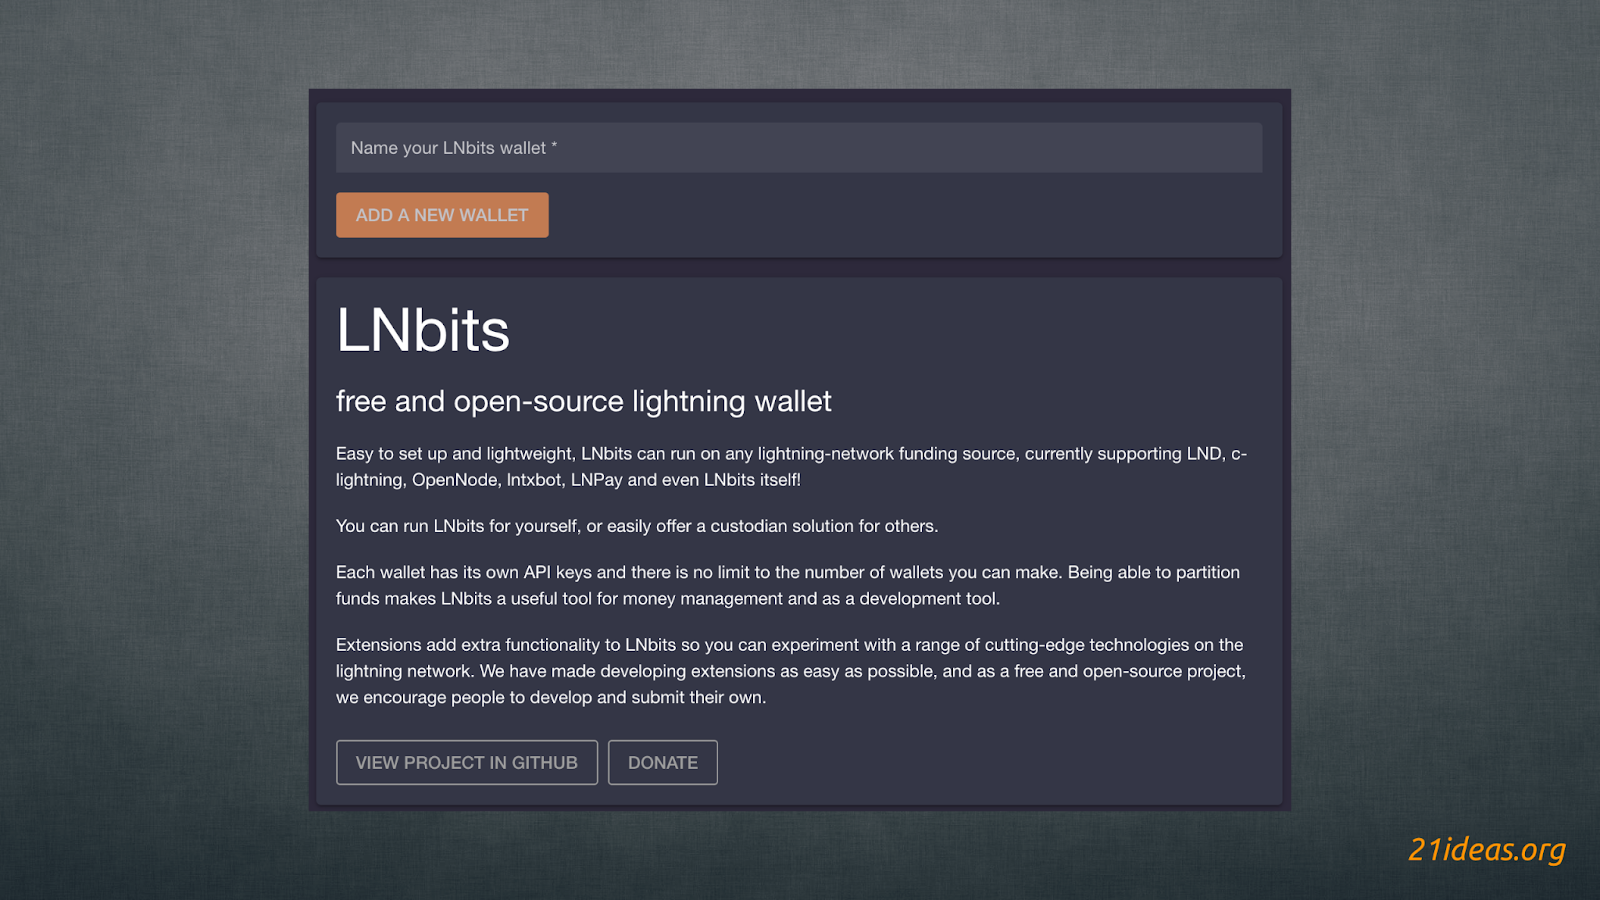The image size is (1600, 900).
Task: Open VIEW PROJECT IN GITHUB
Action: pos(466,762)
